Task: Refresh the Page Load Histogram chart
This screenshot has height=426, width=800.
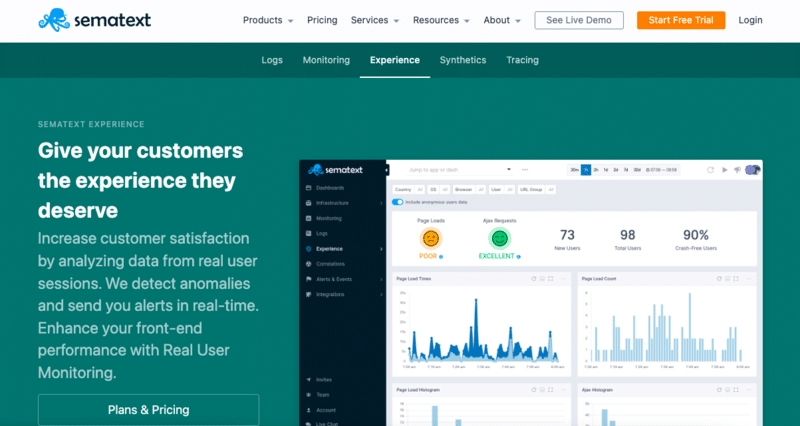Action: click(534, 390)
